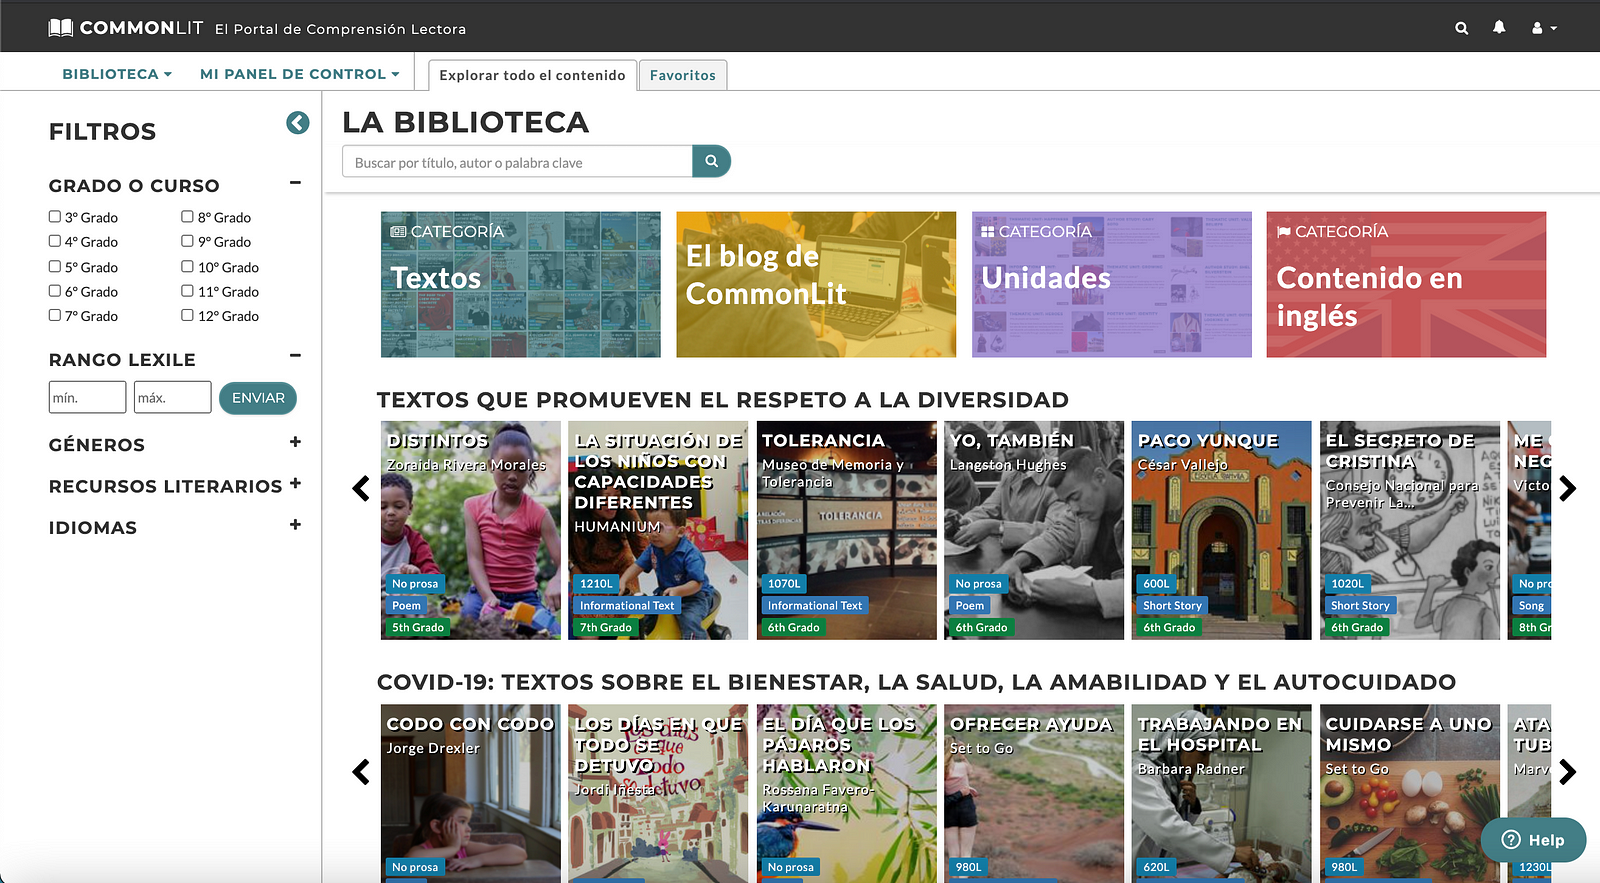Open Los días en que todo se detuvo
This screenshot has width=1600, height=883.
pyautogui.click(x=658, y=793)
